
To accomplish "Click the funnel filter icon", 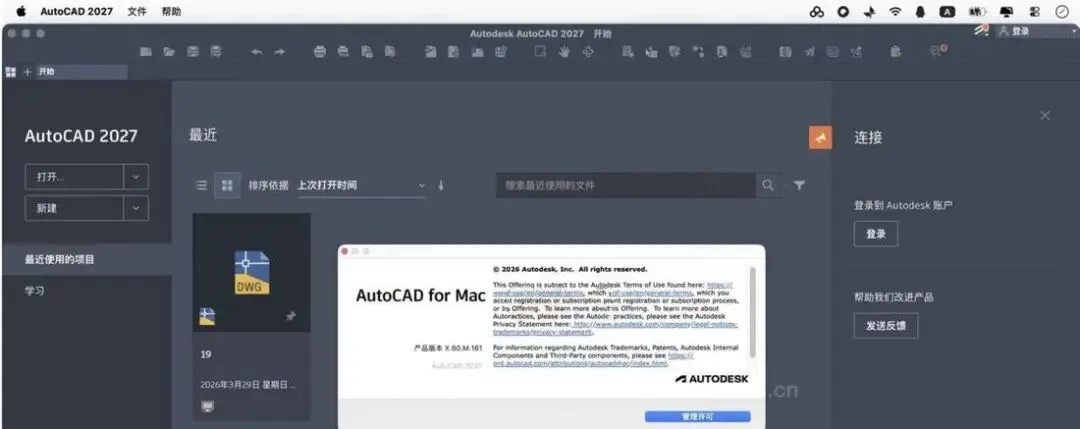I will tap(799, 185).
